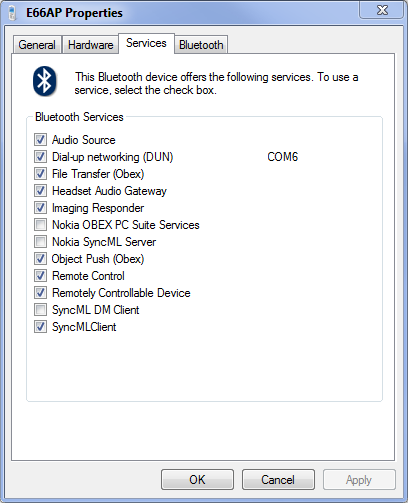
Task: Uncheck Imaging Responder checkbox
Action: (x=40, y=208)
